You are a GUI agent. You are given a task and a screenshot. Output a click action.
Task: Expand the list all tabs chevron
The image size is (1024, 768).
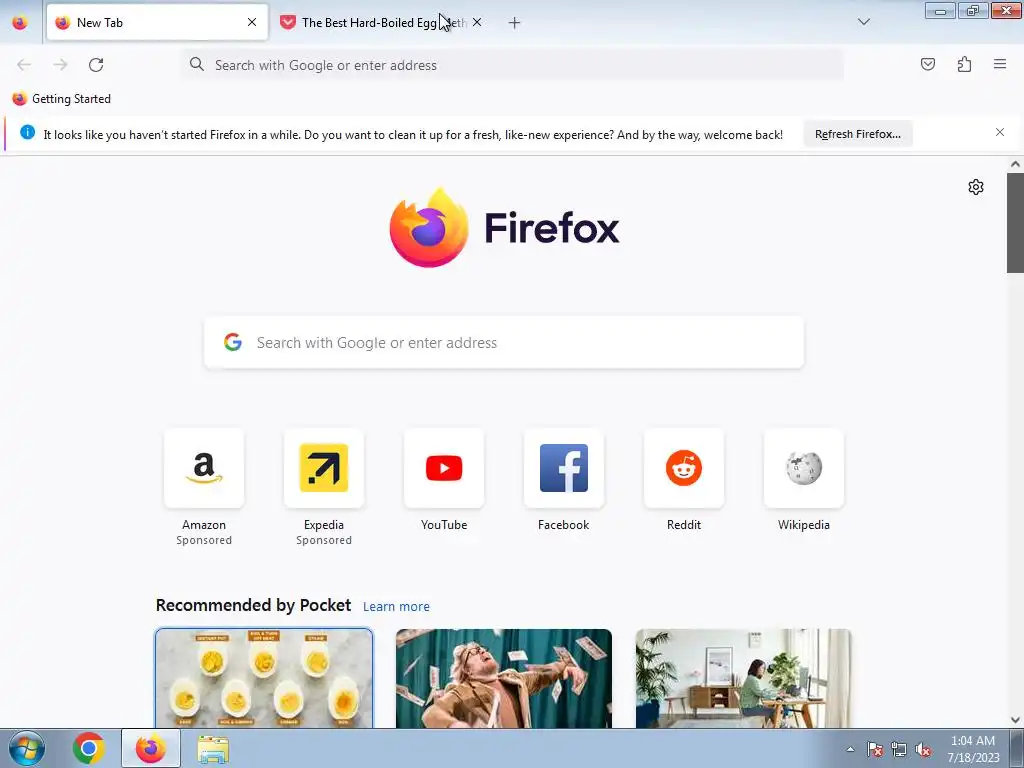point(864,22)
